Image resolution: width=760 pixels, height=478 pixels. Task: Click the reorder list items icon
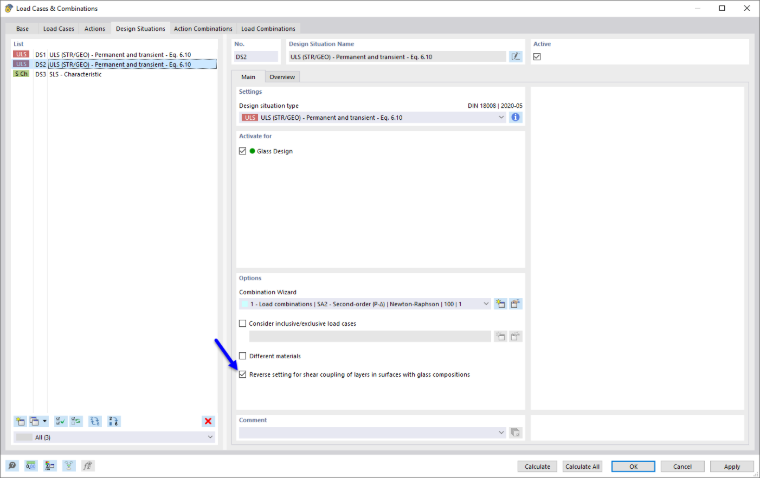(113, 421)
